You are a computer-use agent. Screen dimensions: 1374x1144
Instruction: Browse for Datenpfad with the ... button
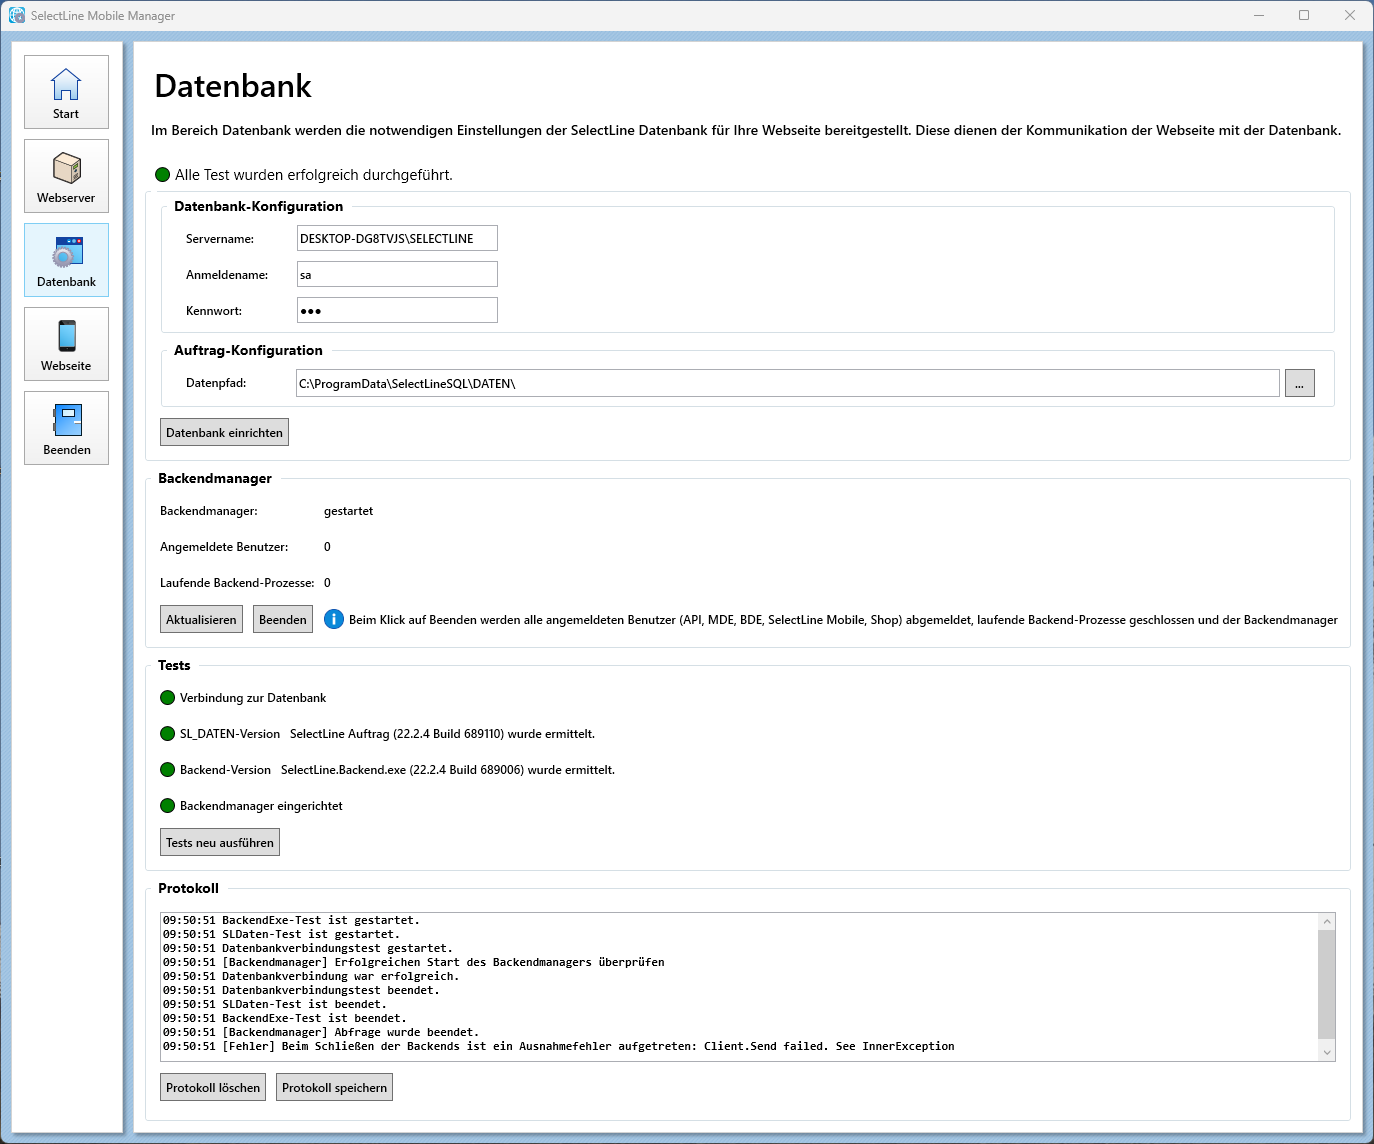[1300, 383]
